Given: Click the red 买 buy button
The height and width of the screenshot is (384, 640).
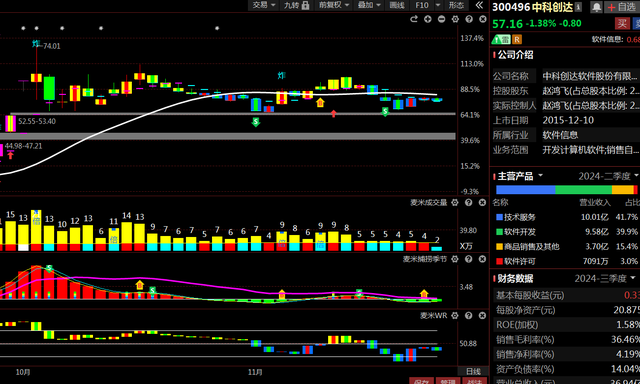Looking at the screenshot, I should 622,23.
